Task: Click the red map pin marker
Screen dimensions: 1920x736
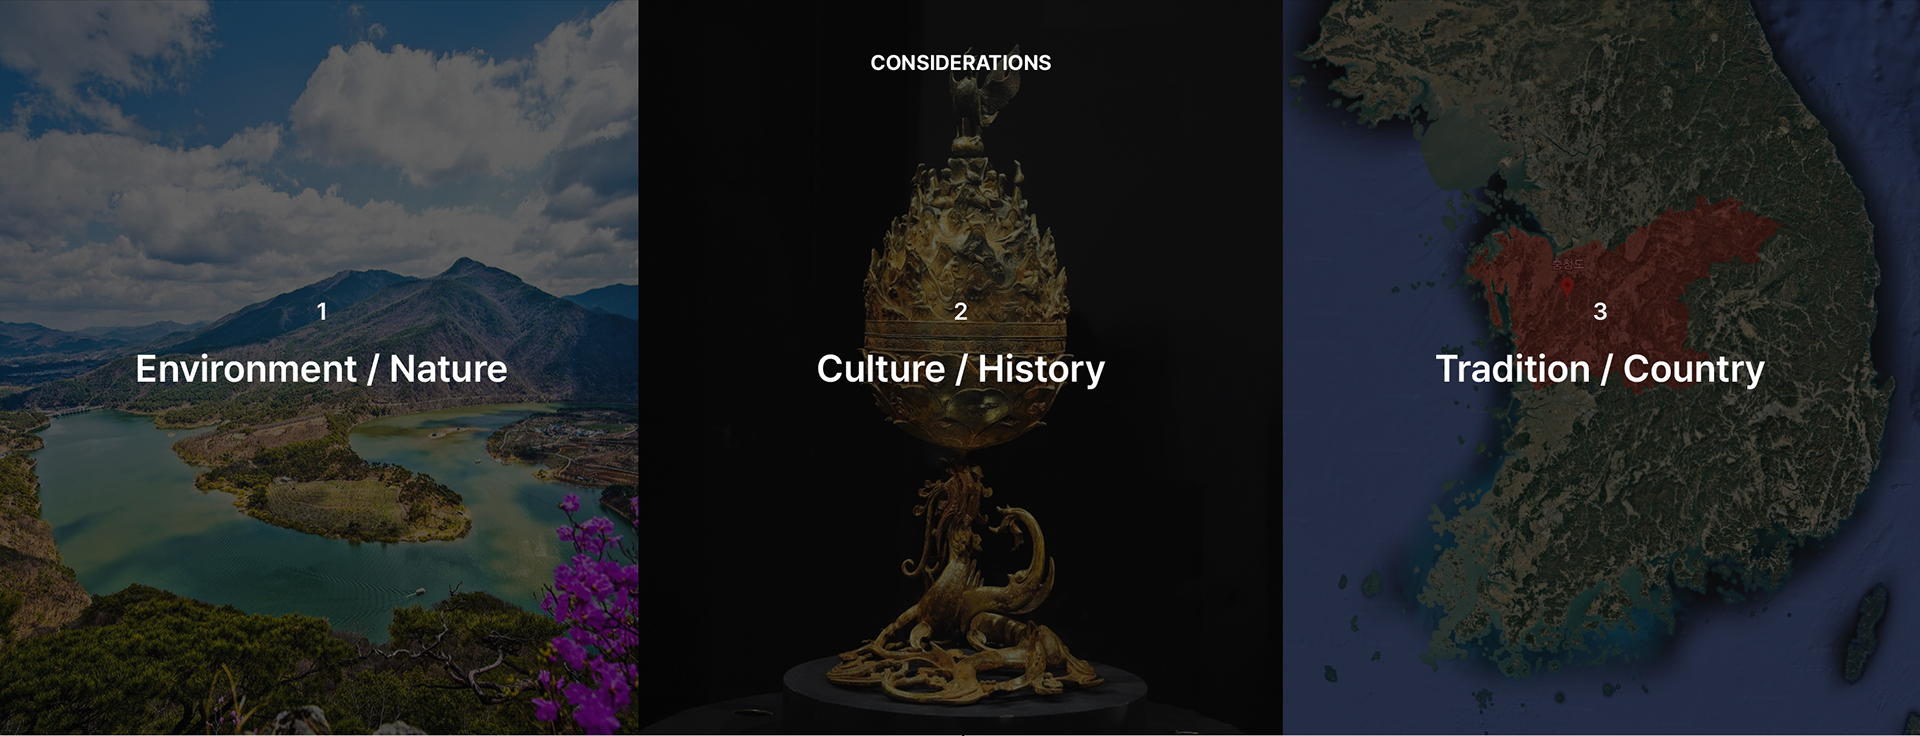Action: 1567,288
